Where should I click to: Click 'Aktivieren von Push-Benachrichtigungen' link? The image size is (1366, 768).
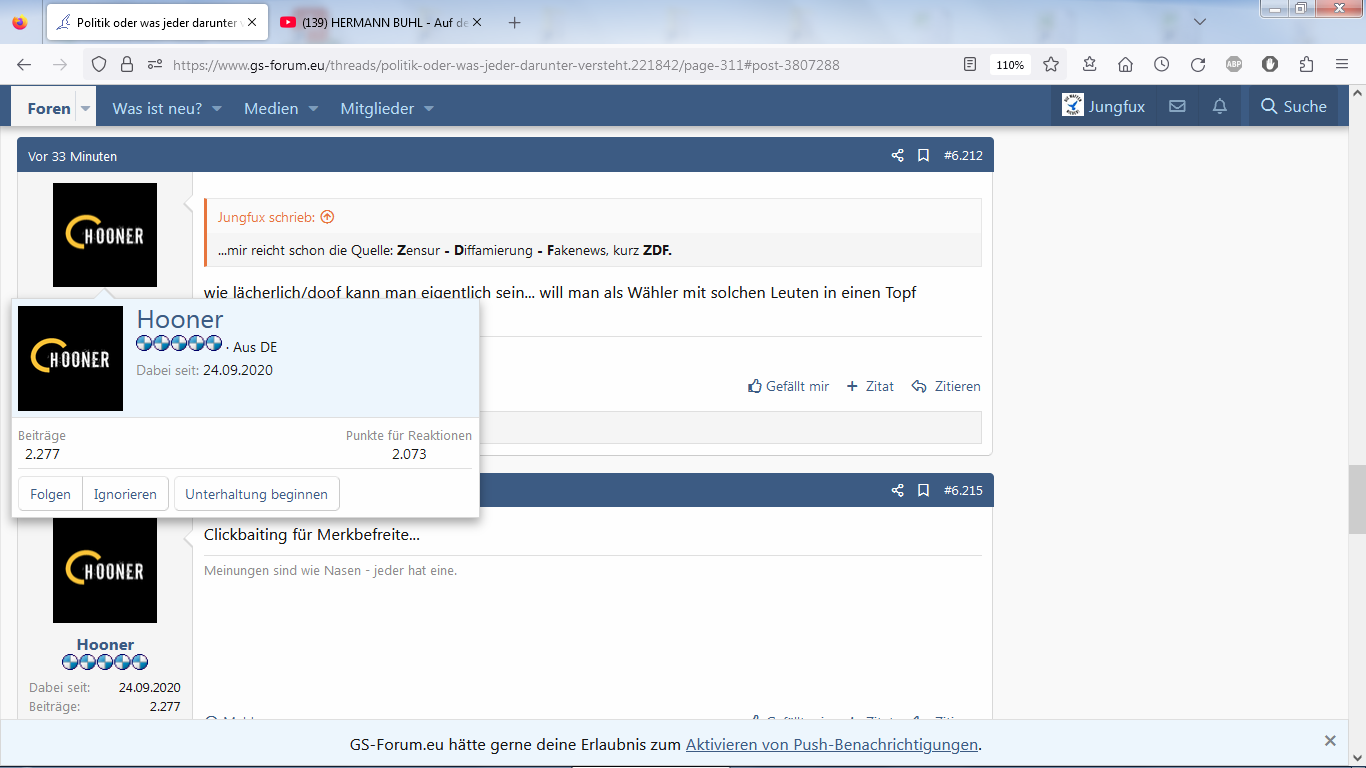(x=831, y=745)
